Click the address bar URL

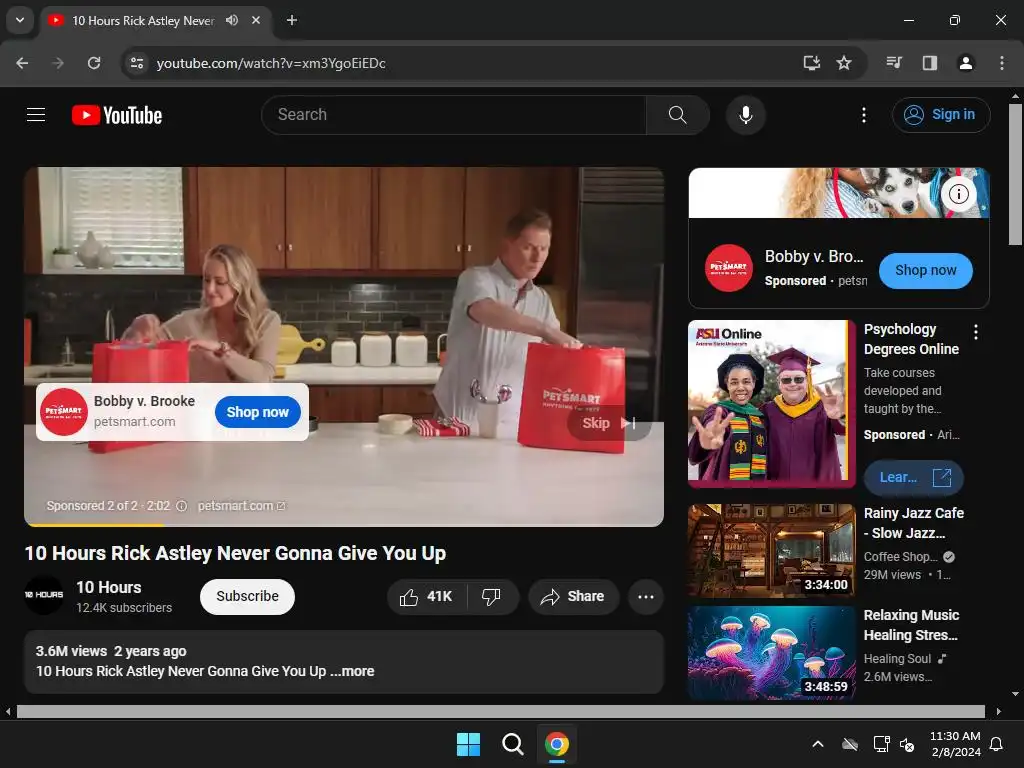pyautogui.click(x=271, y=63)
